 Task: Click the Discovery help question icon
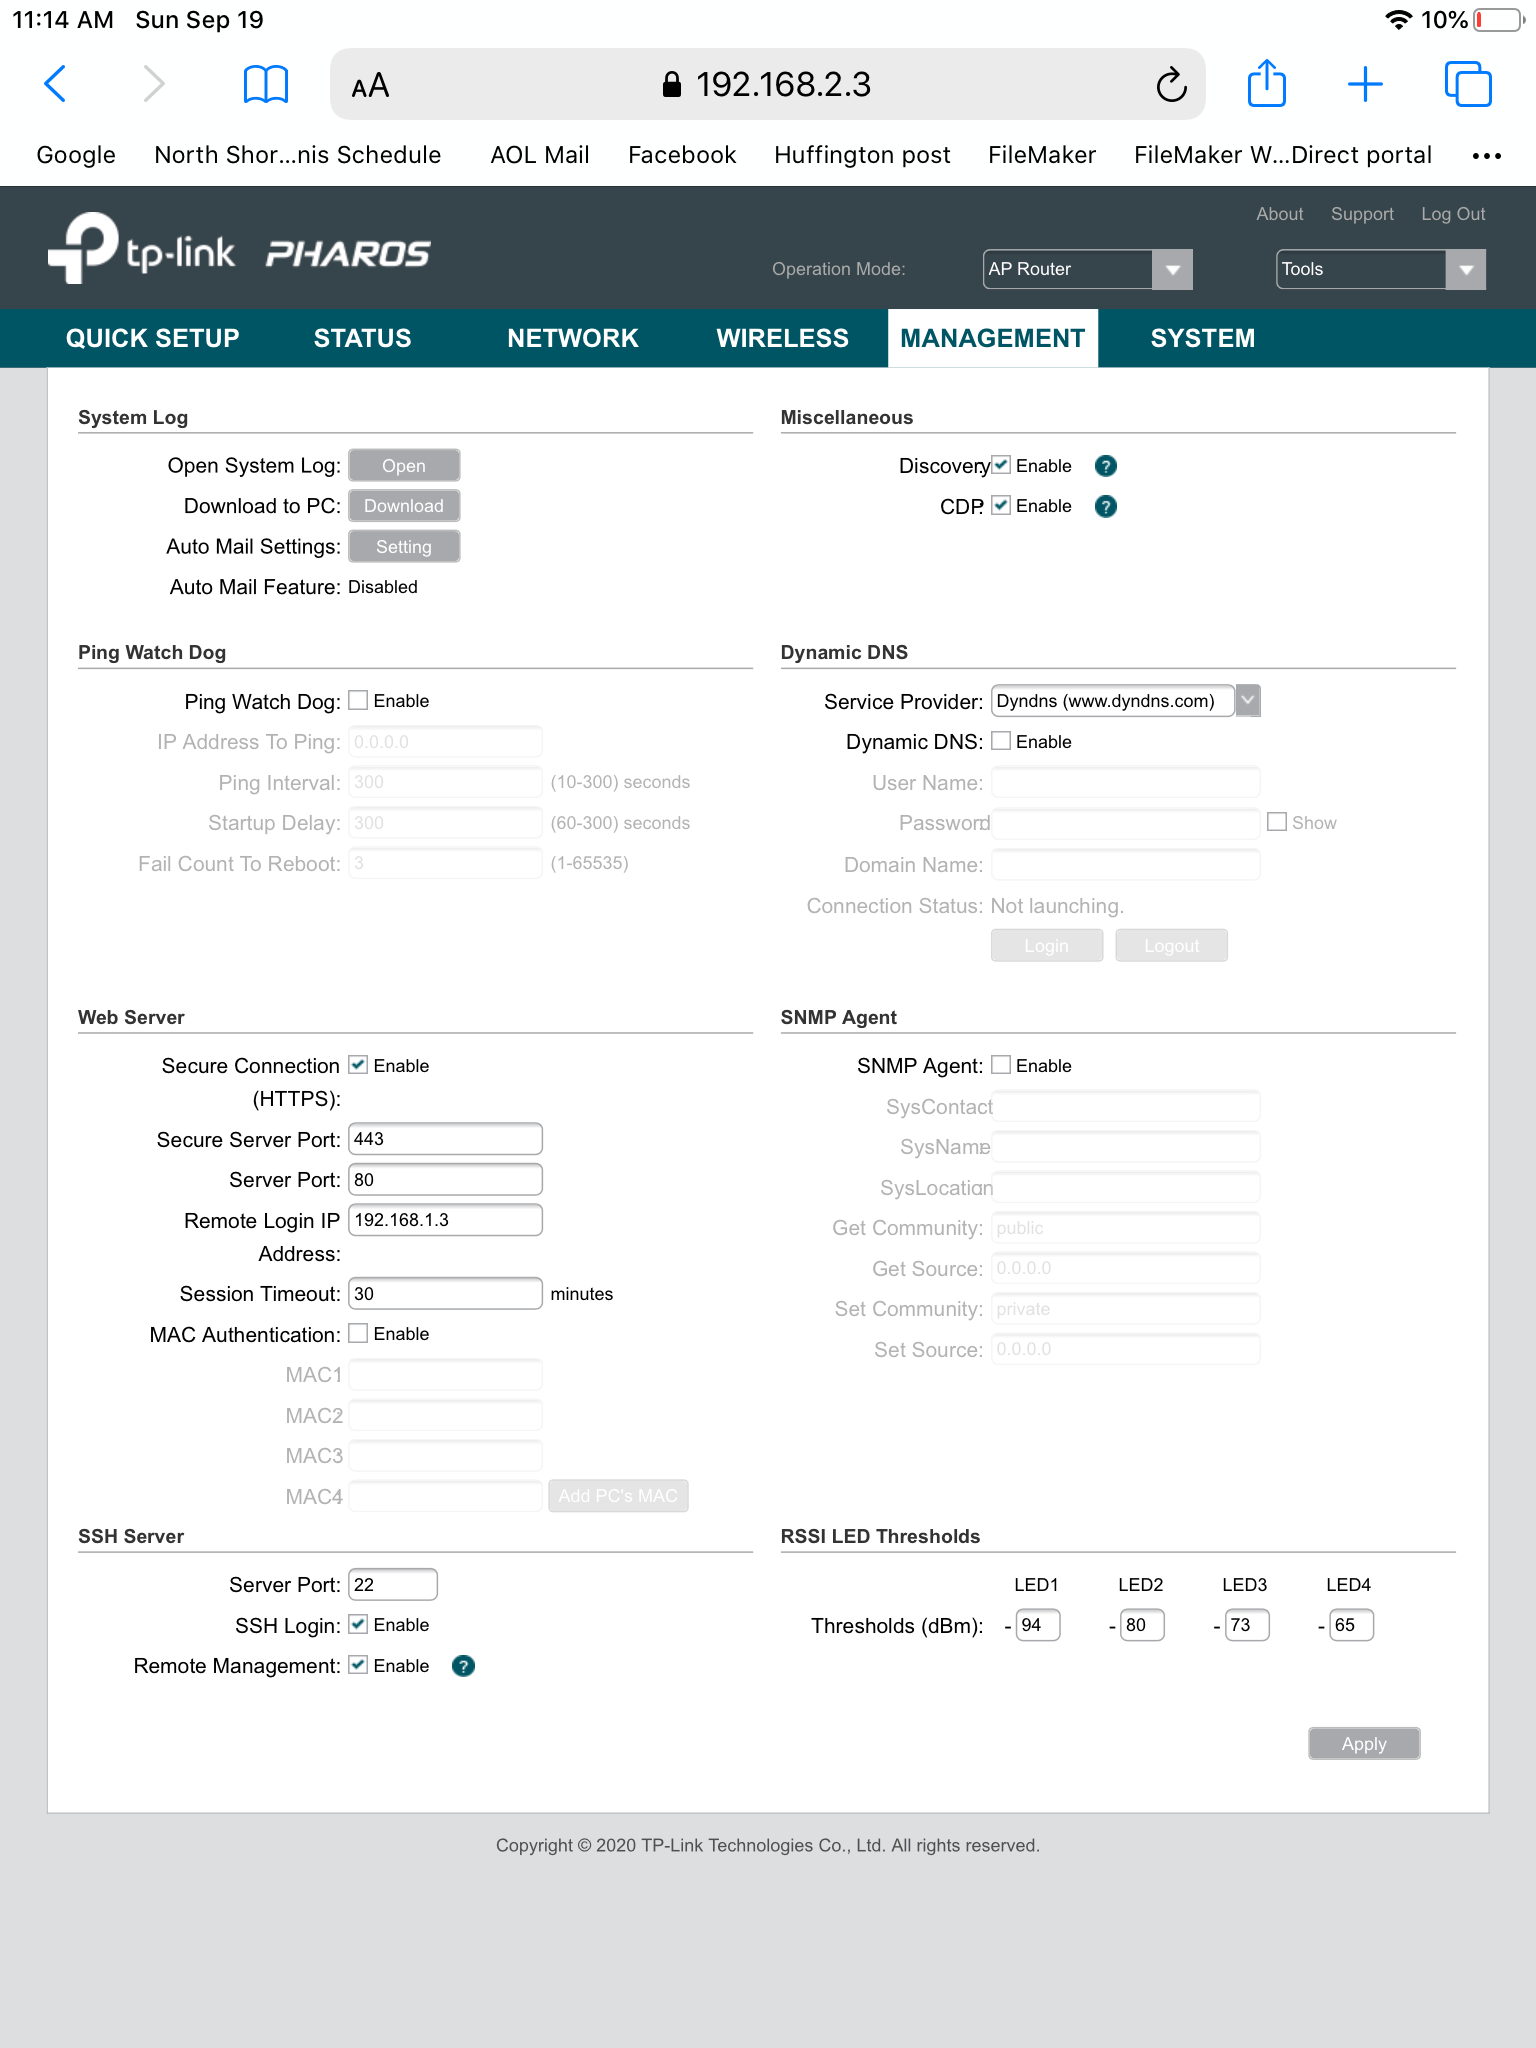click(x=1106, y=466)
